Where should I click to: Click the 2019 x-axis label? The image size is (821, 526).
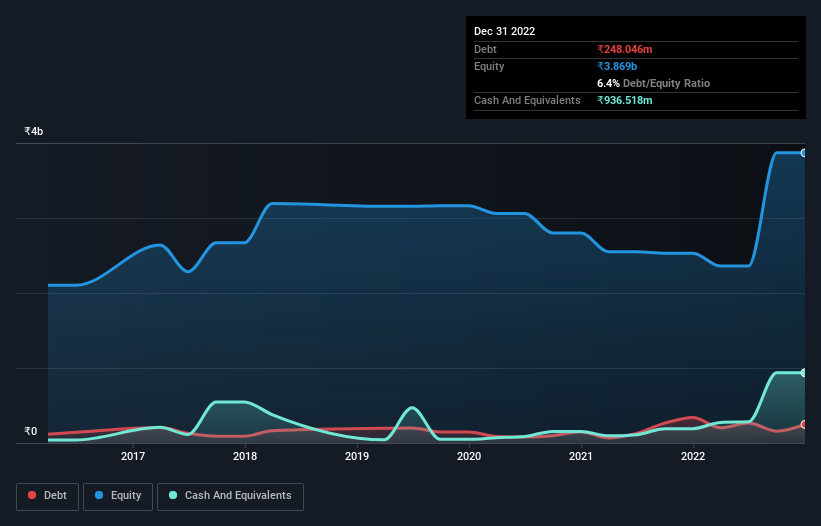point(357,456)
